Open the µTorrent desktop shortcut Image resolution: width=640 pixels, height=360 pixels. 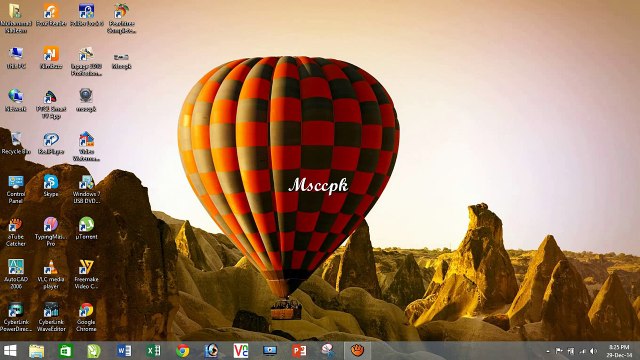tap(86, 228)
